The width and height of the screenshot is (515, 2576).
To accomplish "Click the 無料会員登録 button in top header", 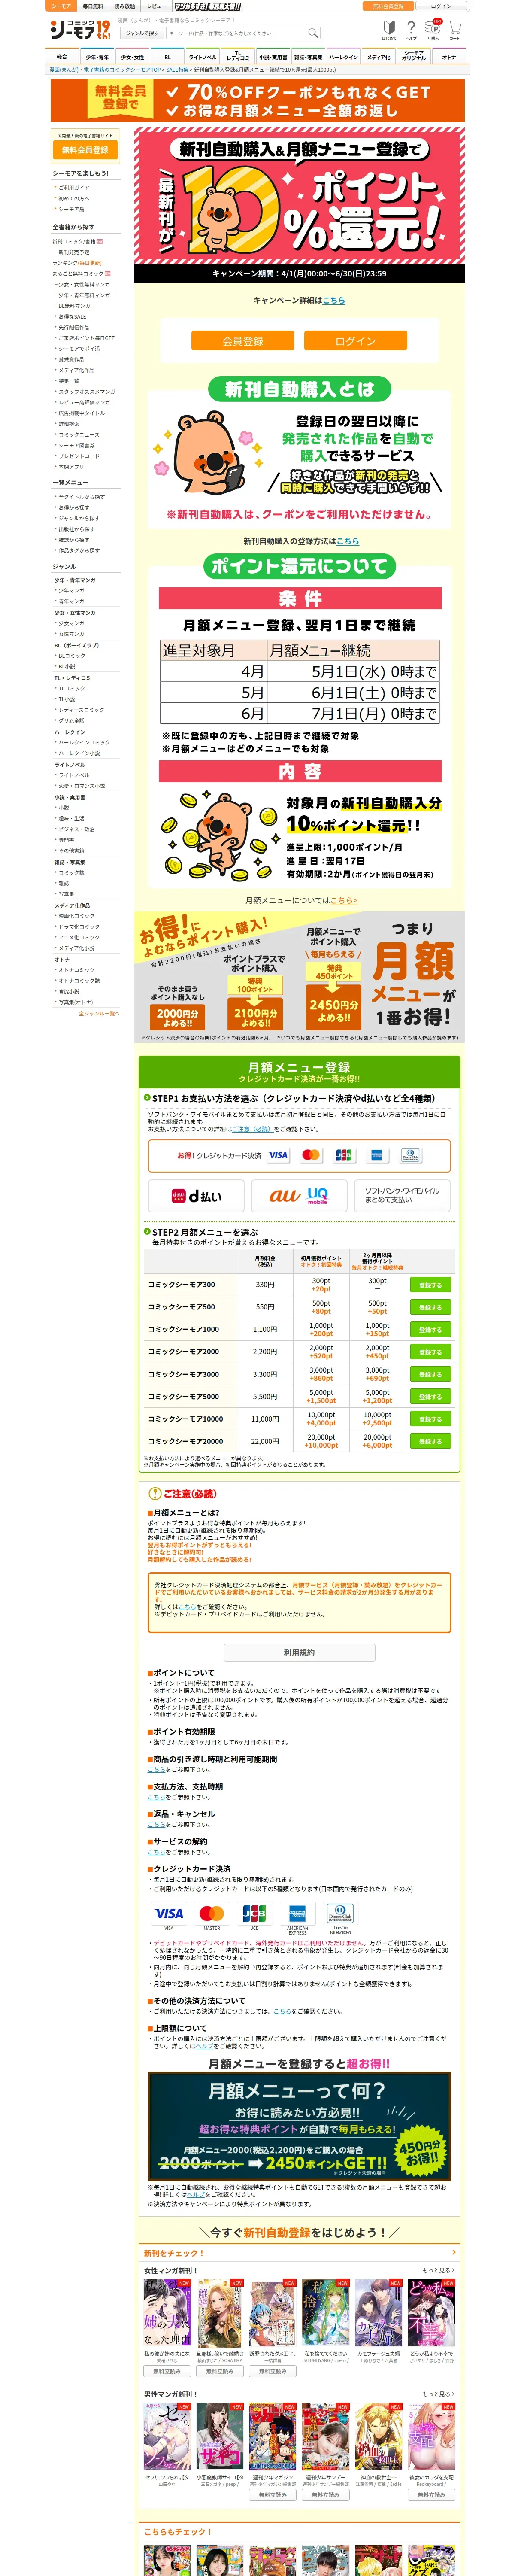I will [x=388, y=6].
